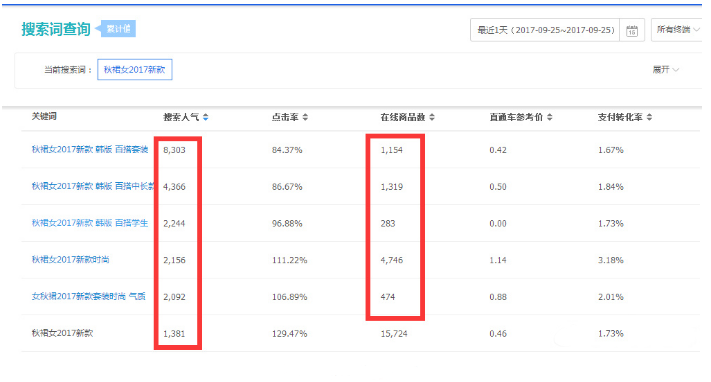This screenshot has height=382, width=711.
Task: Open keyword 秋裙女2017新款 韩版 百搭套装
Action: point(90,149)
